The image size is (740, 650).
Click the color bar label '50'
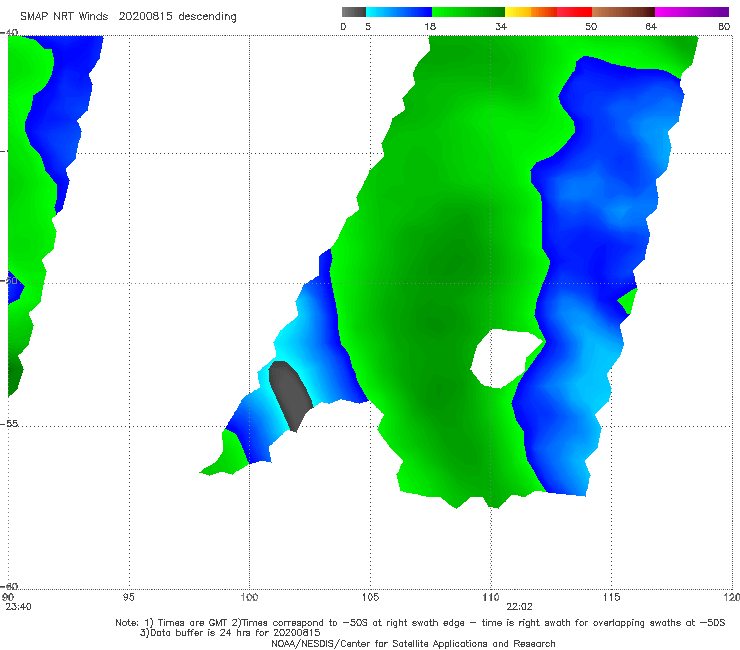tap(591, 27)
